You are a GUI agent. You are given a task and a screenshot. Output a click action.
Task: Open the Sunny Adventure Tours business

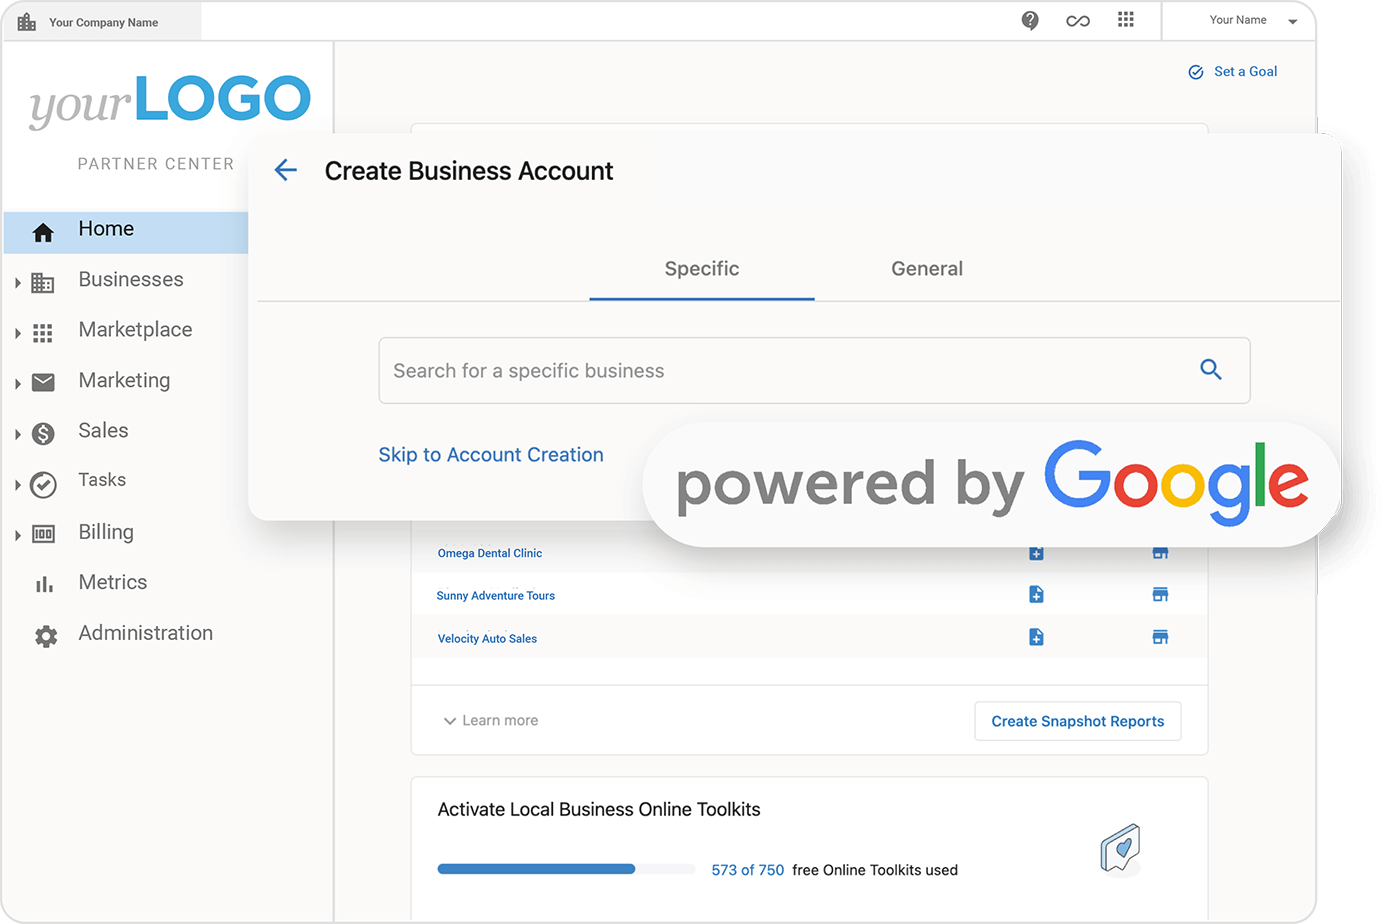[495, 595]
